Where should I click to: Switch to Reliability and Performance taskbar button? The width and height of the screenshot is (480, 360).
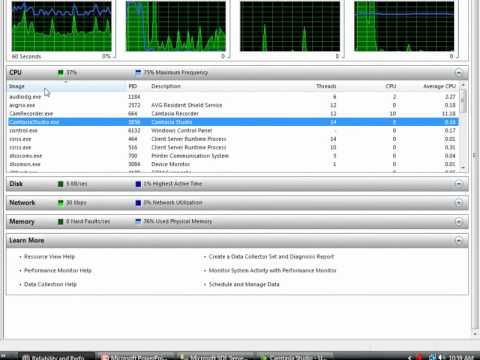coord(57,357)
